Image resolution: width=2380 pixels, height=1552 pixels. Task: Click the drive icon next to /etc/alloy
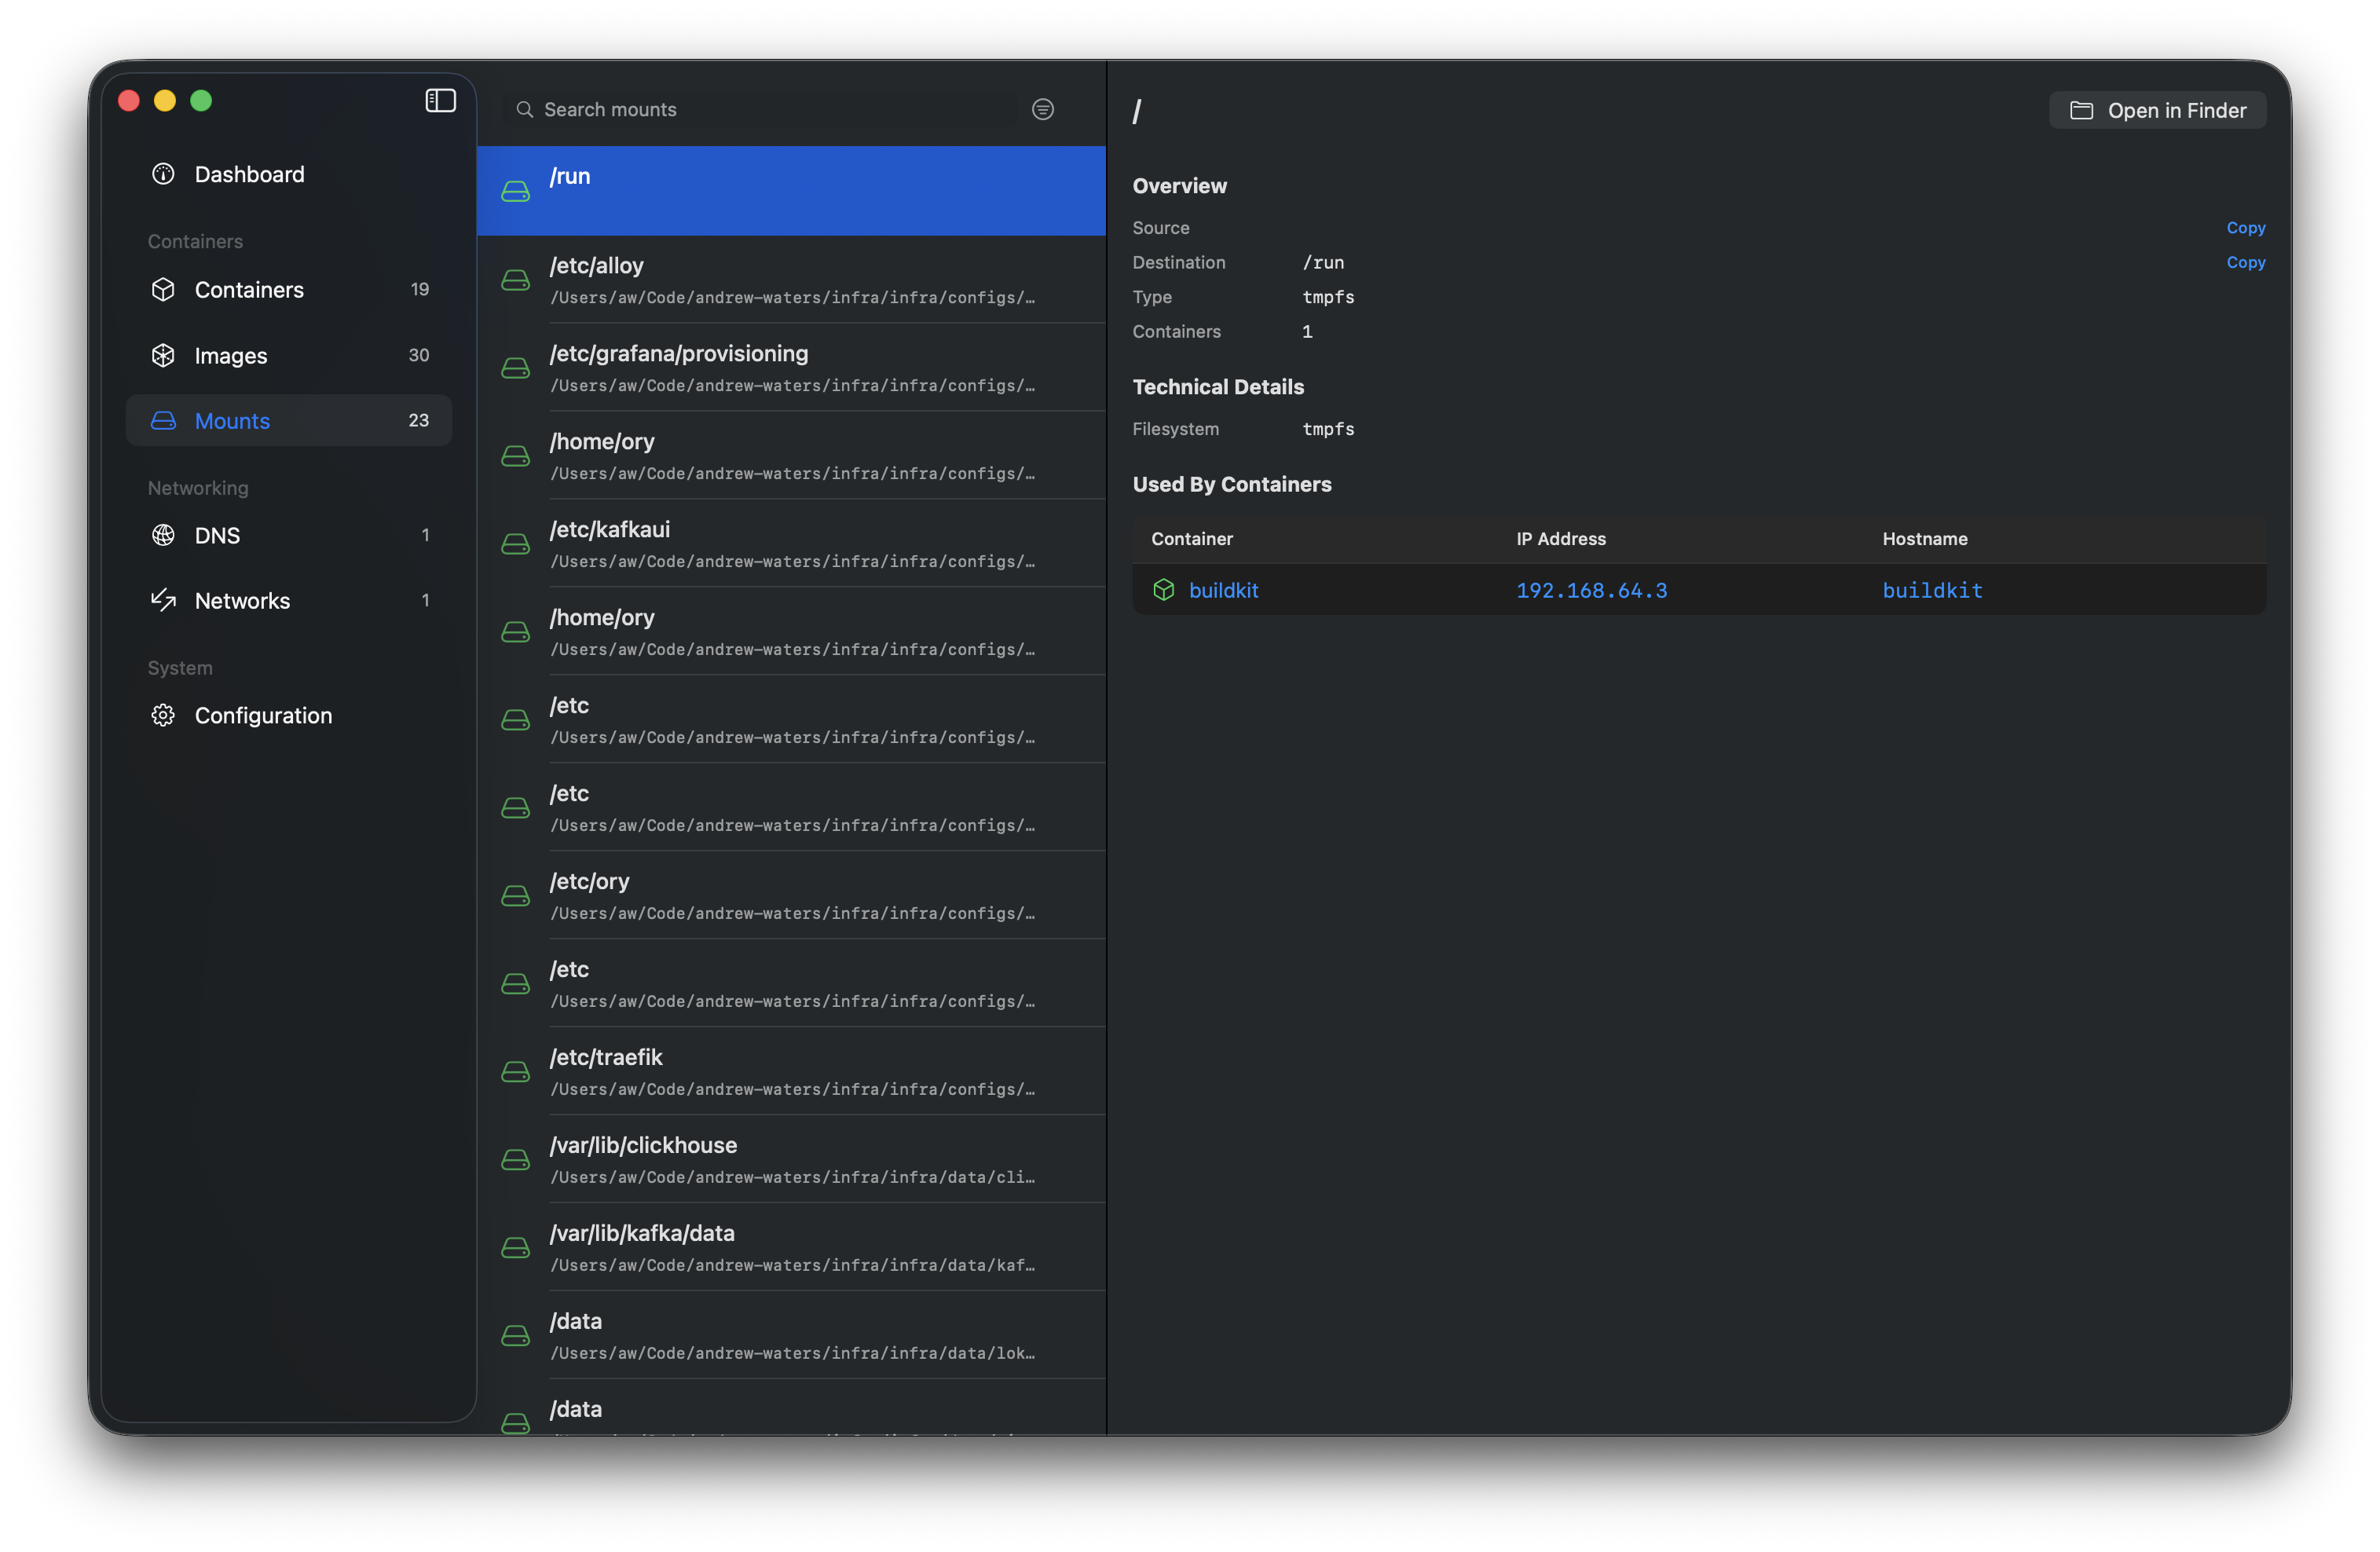[x=515, y=280]
